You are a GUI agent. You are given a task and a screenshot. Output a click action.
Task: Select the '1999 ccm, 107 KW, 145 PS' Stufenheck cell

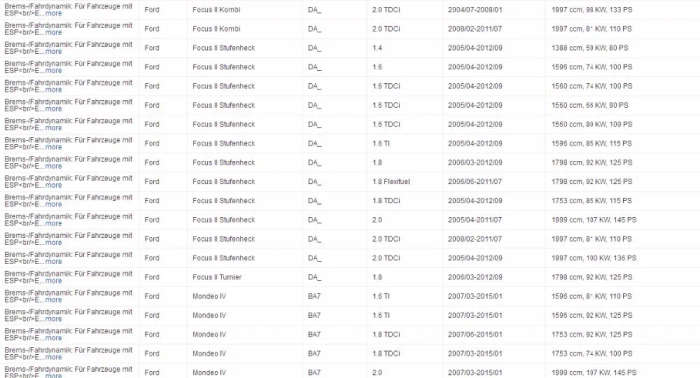tap(594, 220)
